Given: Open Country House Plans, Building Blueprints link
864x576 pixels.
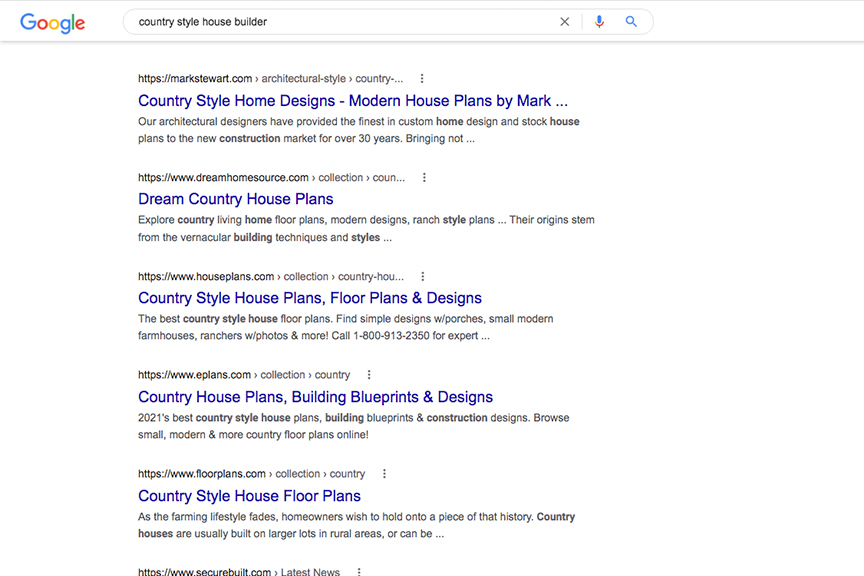Looking at the screenshot, I should [x=315, y=397].
